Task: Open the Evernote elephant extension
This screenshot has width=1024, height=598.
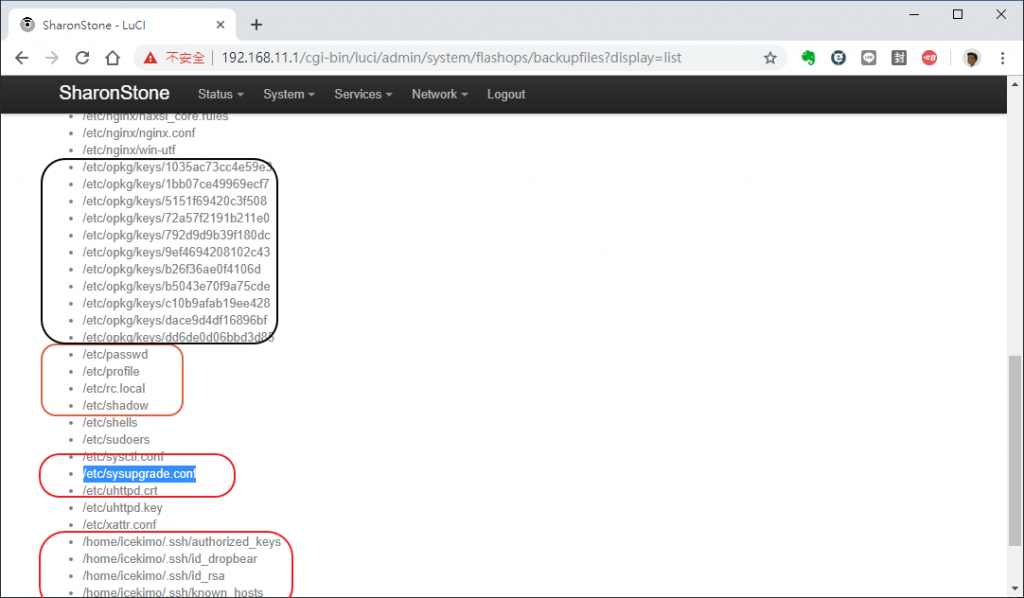Action: (808, 58)
